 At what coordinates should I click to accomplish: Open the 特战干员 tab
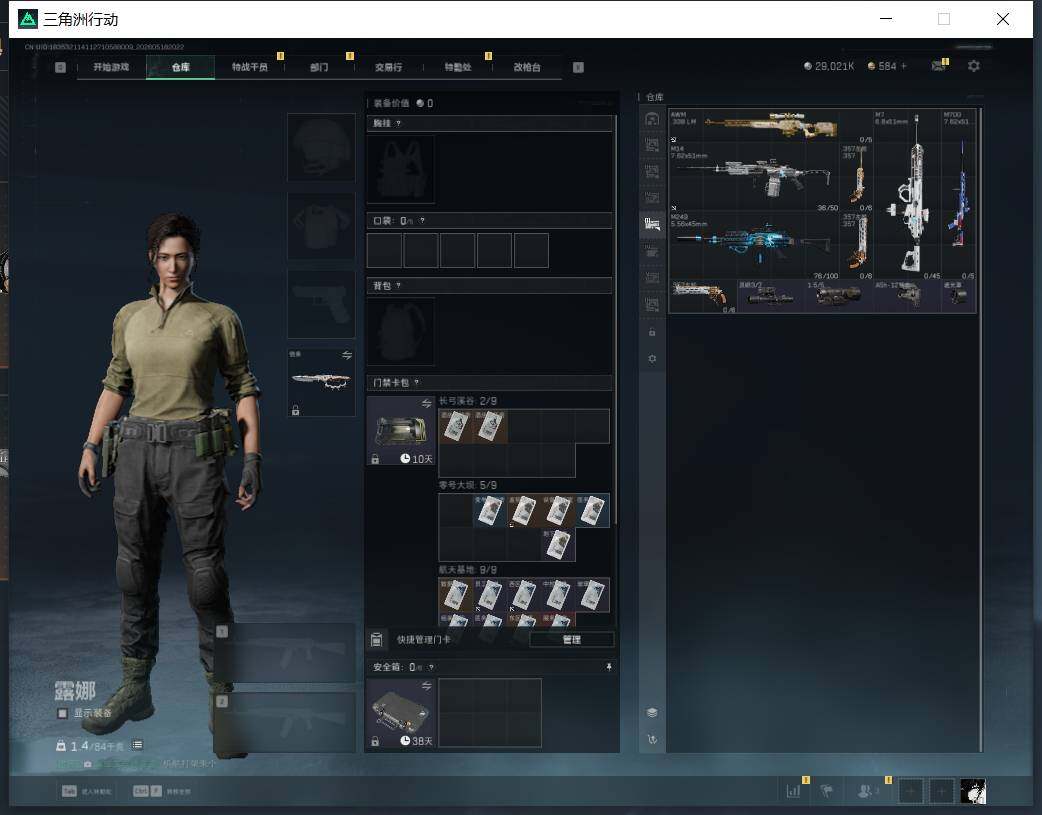tap(249, 67)
